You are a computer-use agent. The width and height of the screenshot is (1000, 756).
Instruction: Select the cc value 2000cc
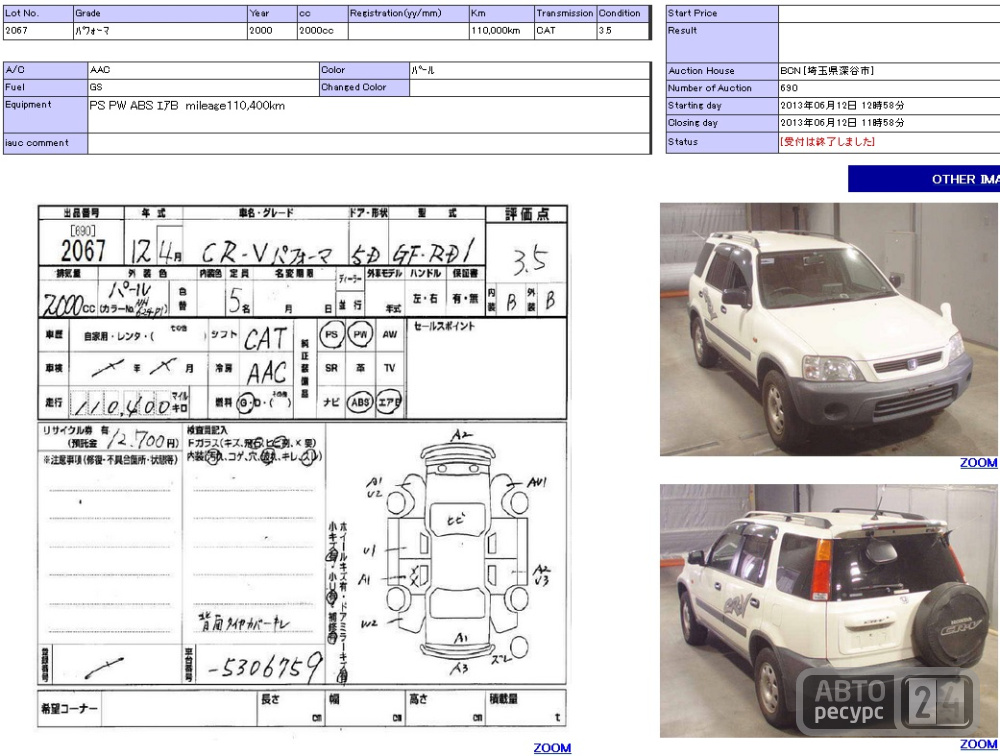coord(316,31)
